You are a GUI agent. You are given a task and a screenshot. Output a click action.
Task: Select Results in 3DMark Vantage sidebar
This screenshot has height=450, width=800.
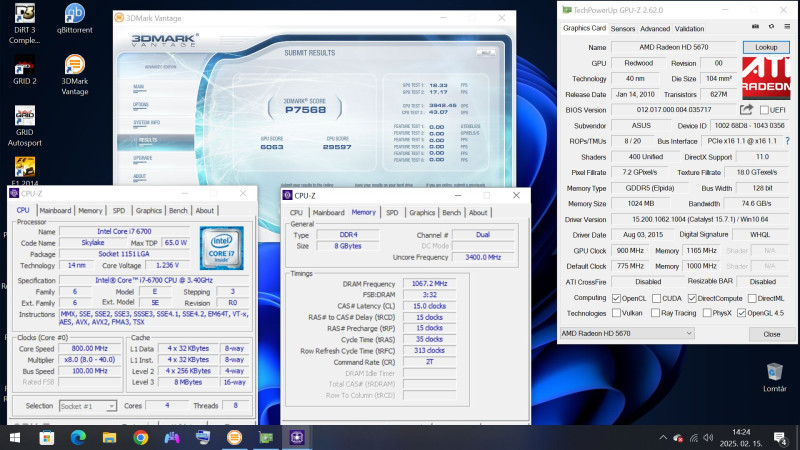tap(156, 140)
